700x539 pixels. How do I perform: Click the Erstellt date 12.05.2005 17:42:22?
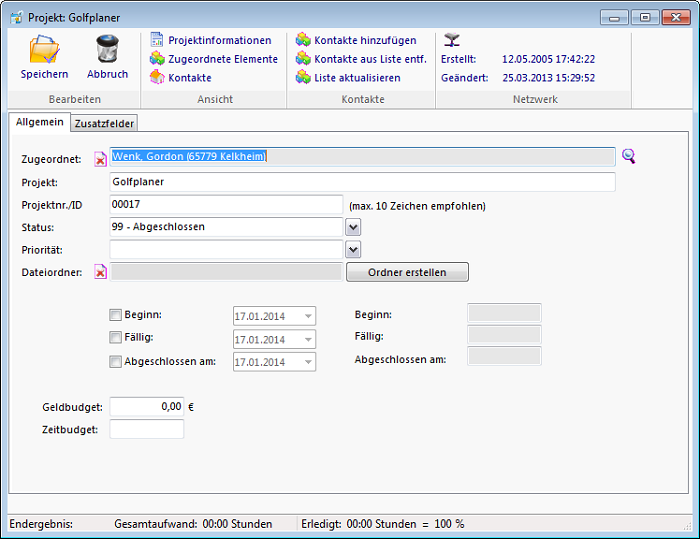(x=548, y=59)
